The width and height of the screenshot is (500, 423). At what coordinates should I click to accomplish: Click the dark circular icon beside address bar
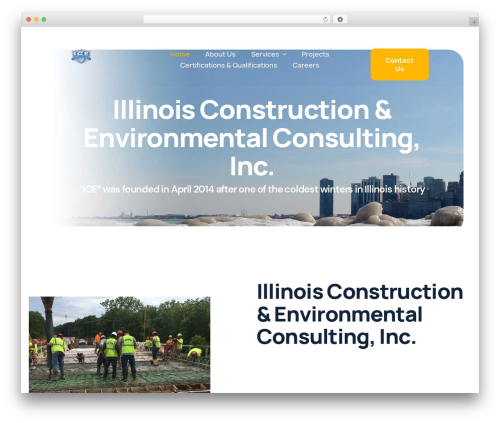coord(340,19)
